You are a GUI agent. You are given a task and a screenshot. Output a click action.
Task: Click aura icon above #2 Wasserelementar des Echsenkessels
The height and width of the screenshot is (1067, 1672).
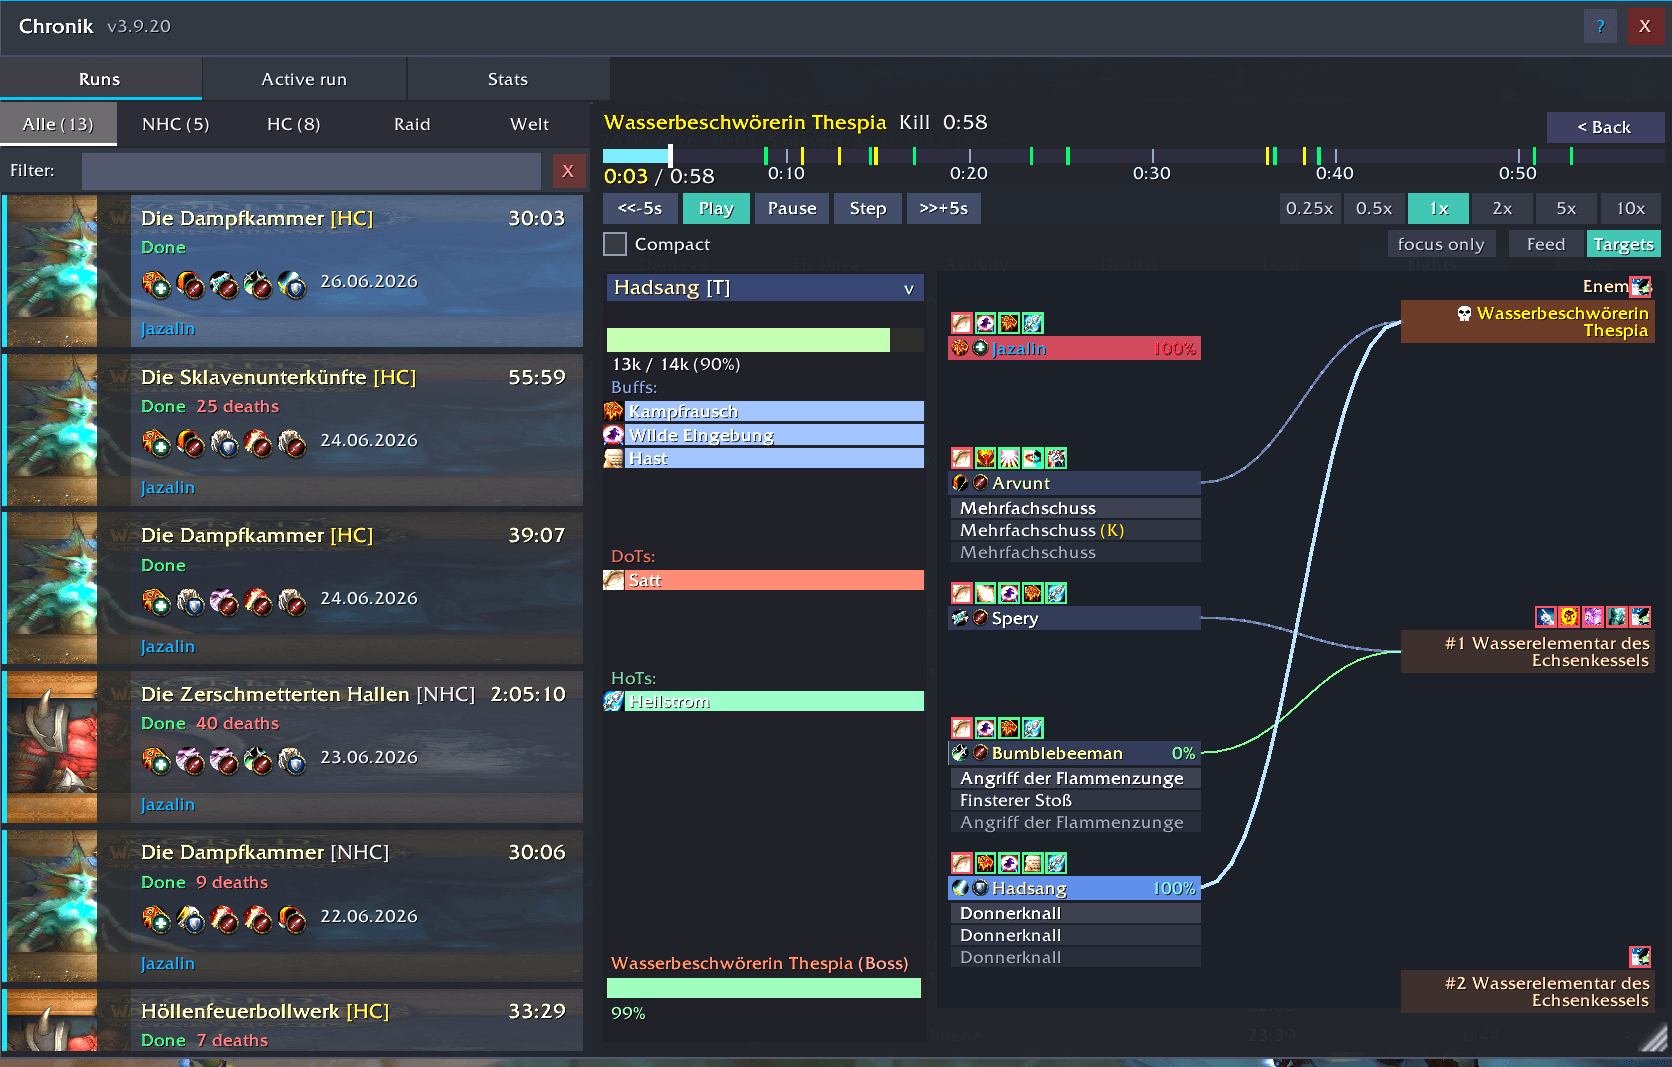pos(1640,957)
